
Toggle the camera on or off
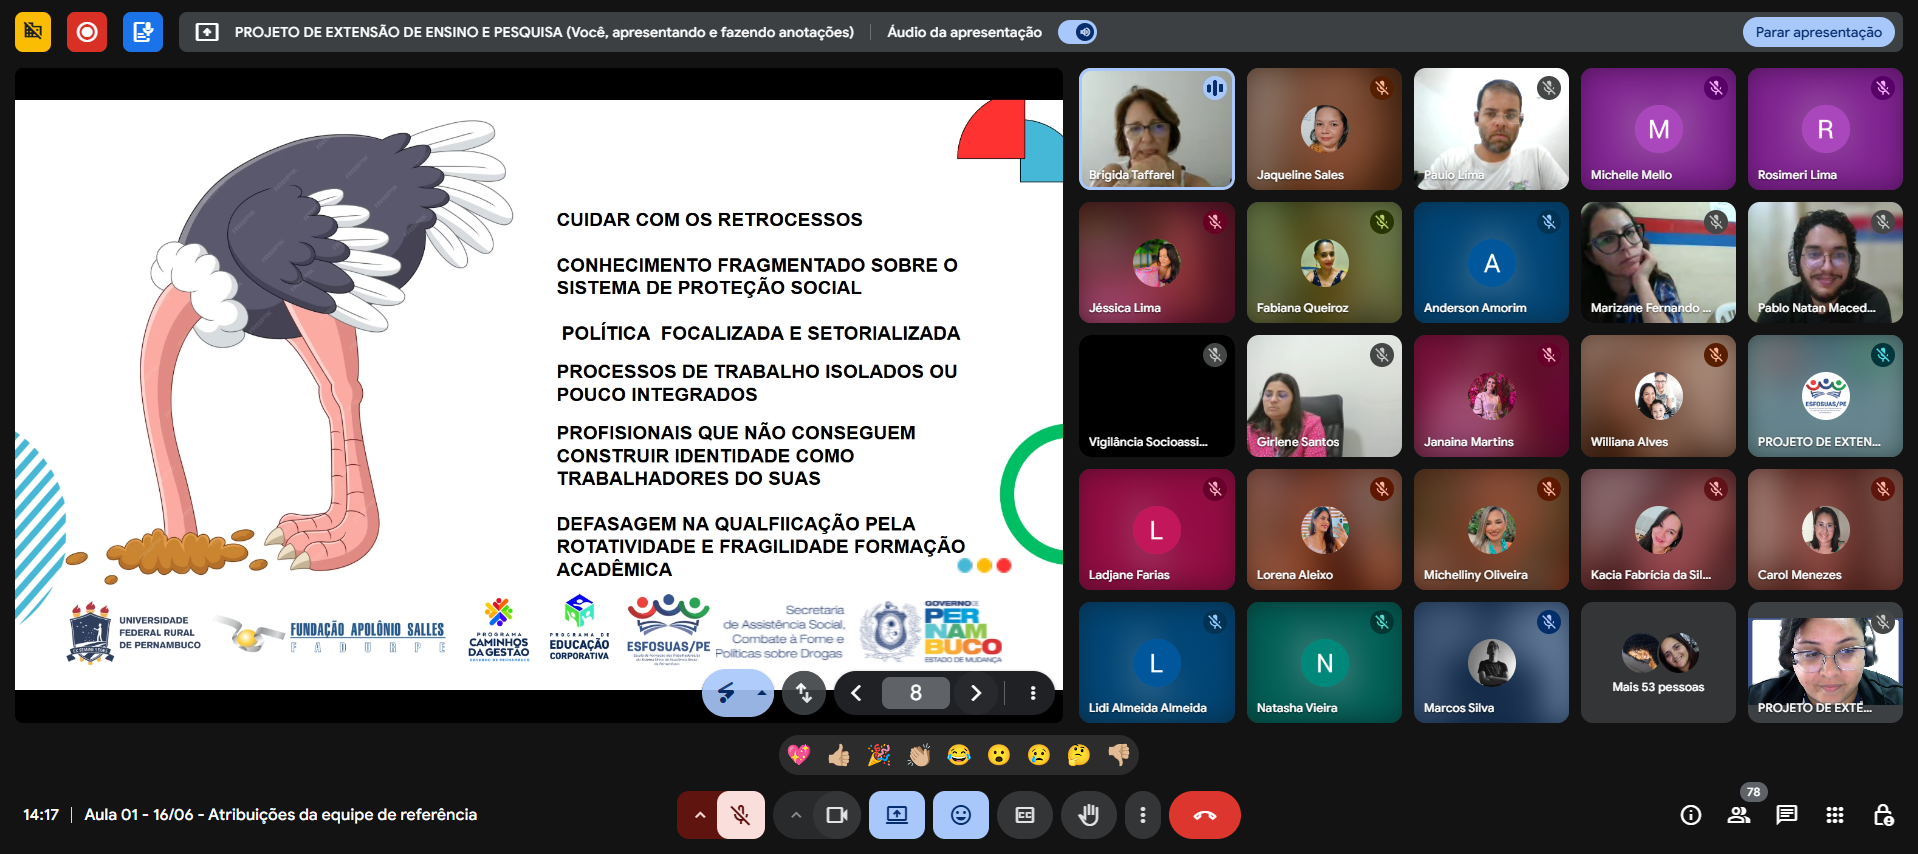(837, 815)
